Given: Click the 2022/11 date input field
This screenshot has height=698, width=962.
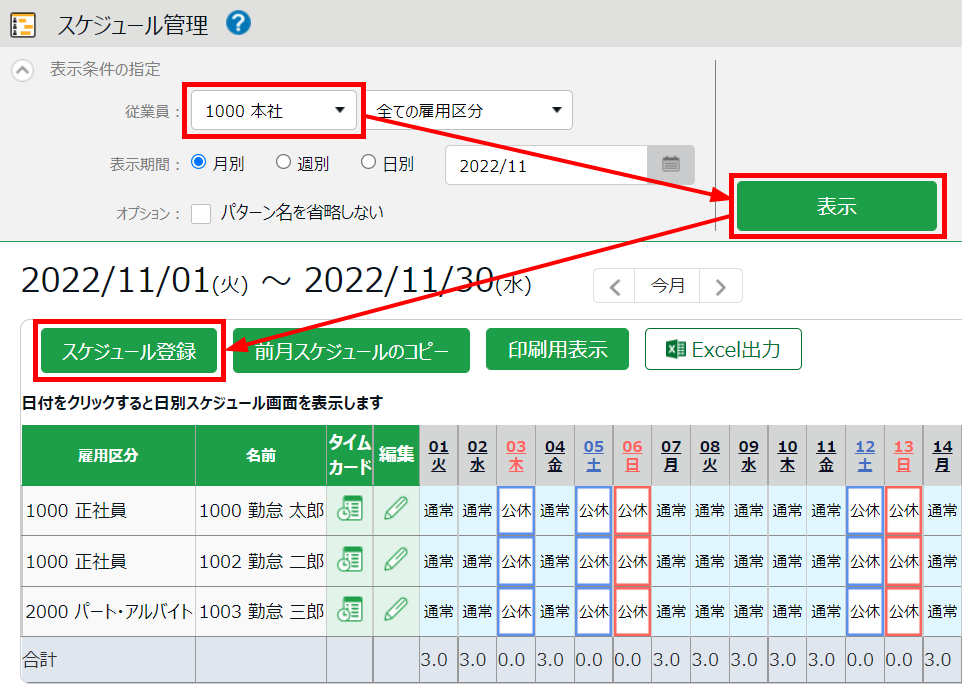Looking at the screenshot, I should click(x=546, y=166).
